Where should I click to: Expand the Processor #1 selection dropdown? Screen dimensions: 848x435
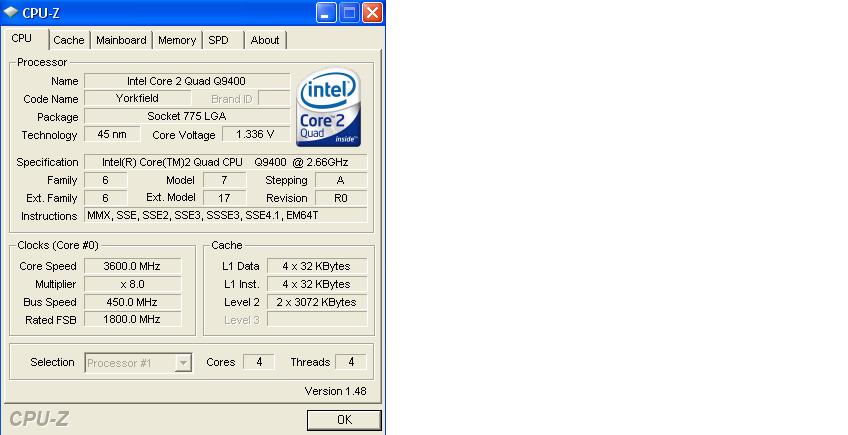183,363
